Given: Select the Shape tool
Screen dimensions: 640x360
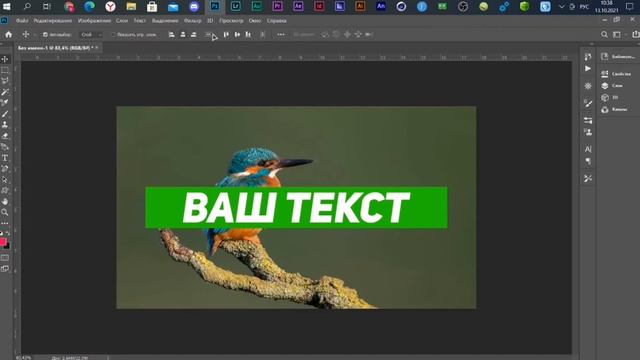Looking at the screenshot, I should 5,191.
